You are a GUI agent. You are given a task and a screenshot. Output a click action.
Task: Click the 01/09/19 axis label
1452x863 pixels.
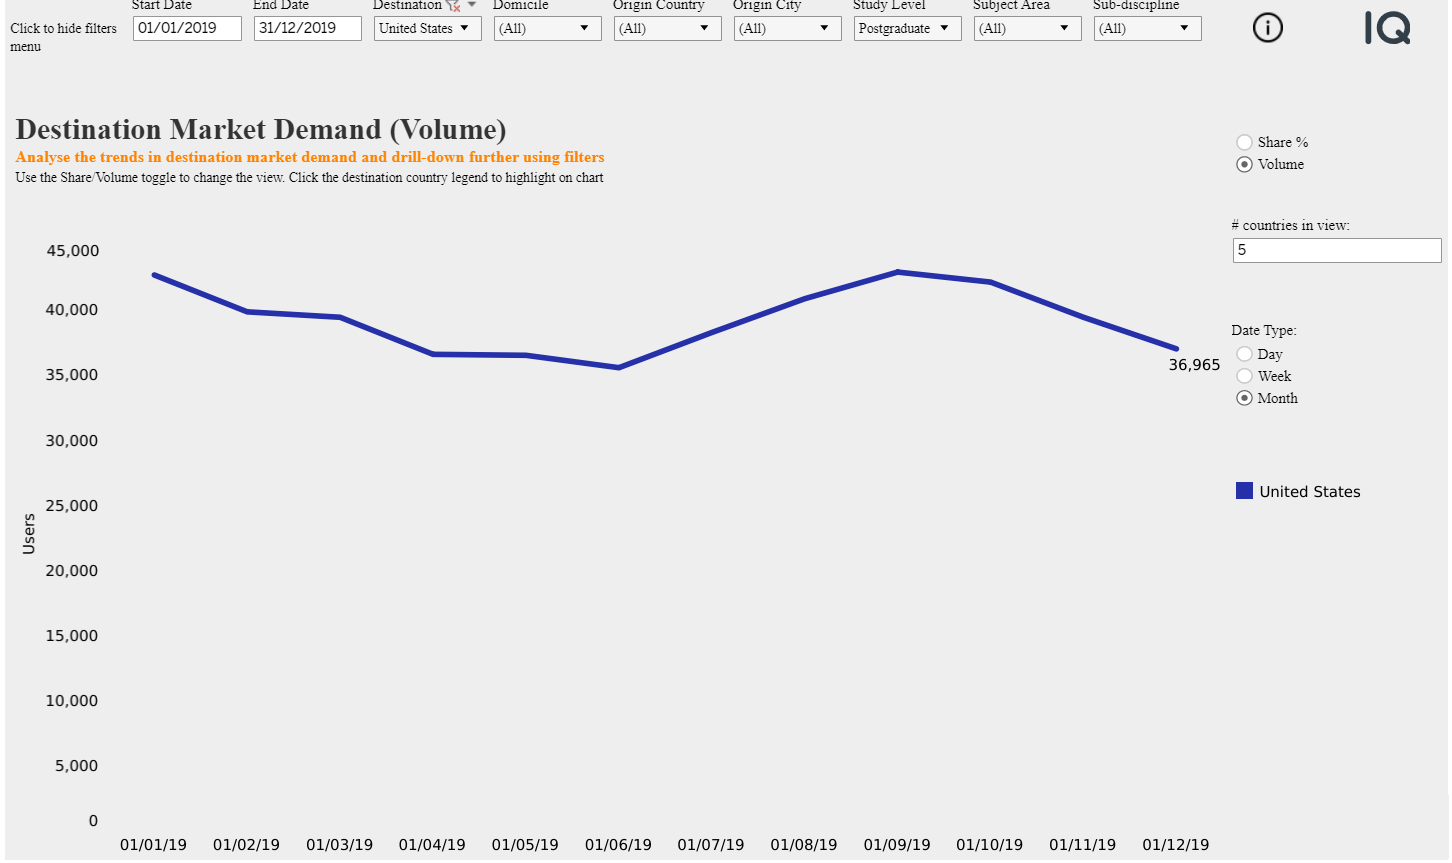897,845
